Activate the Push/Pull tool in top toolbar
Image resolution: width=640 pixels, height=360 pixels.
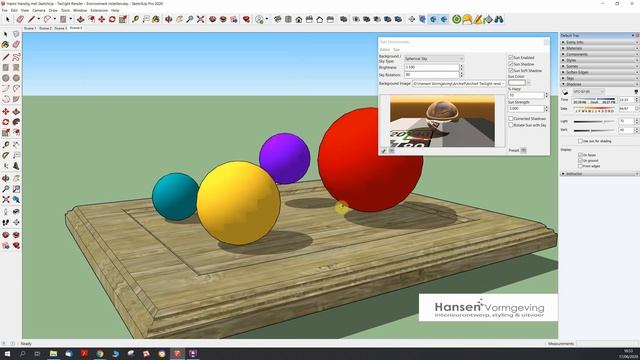click(80, 19)
